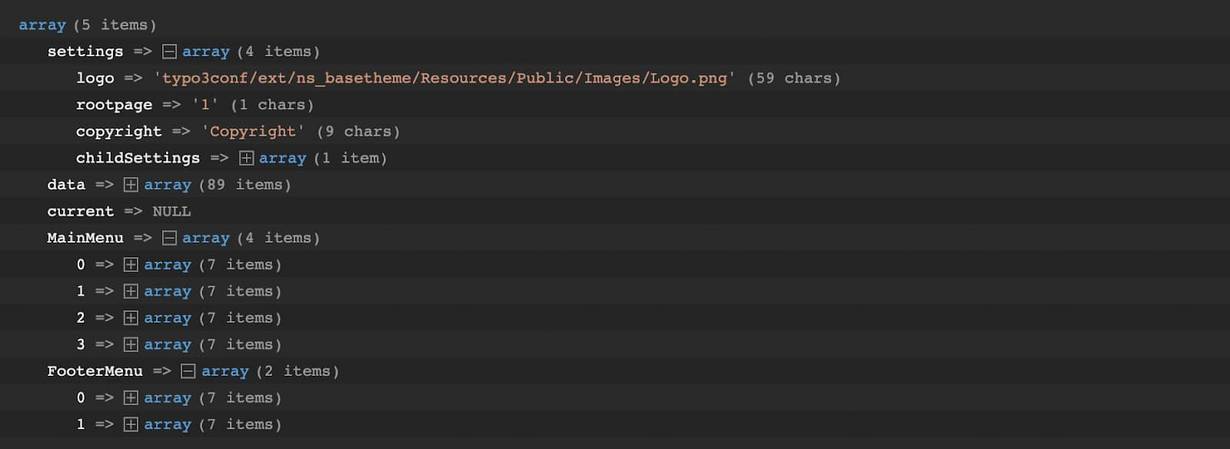Click the 'data' key
Viewport: 1230px width, 449px height.
tap(66, 185)
